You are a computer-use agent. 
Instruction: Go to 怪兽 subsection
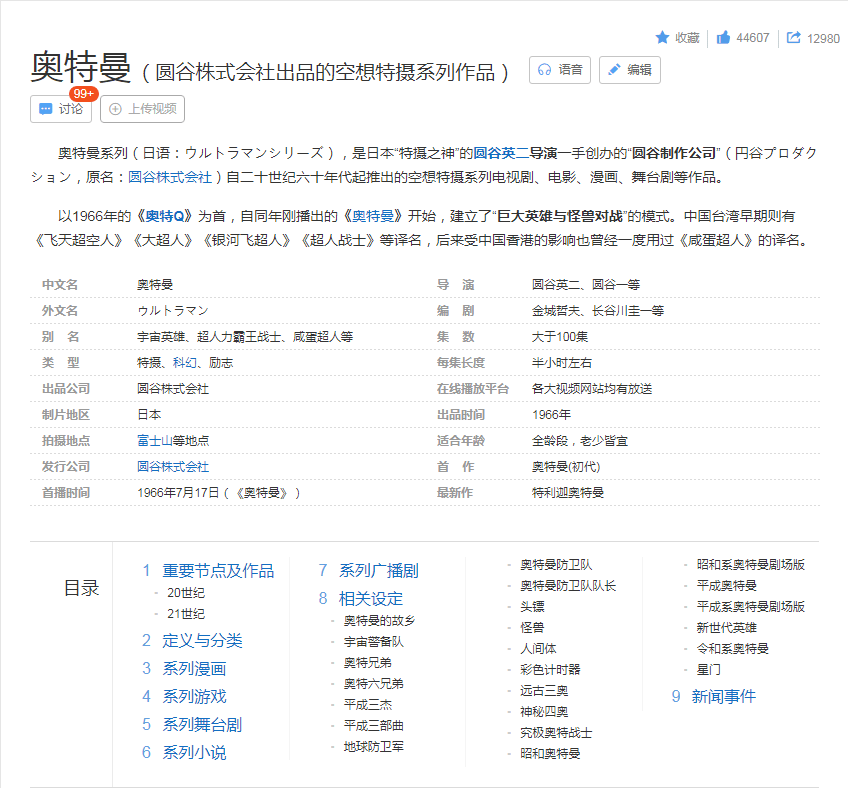pos(532,627)
